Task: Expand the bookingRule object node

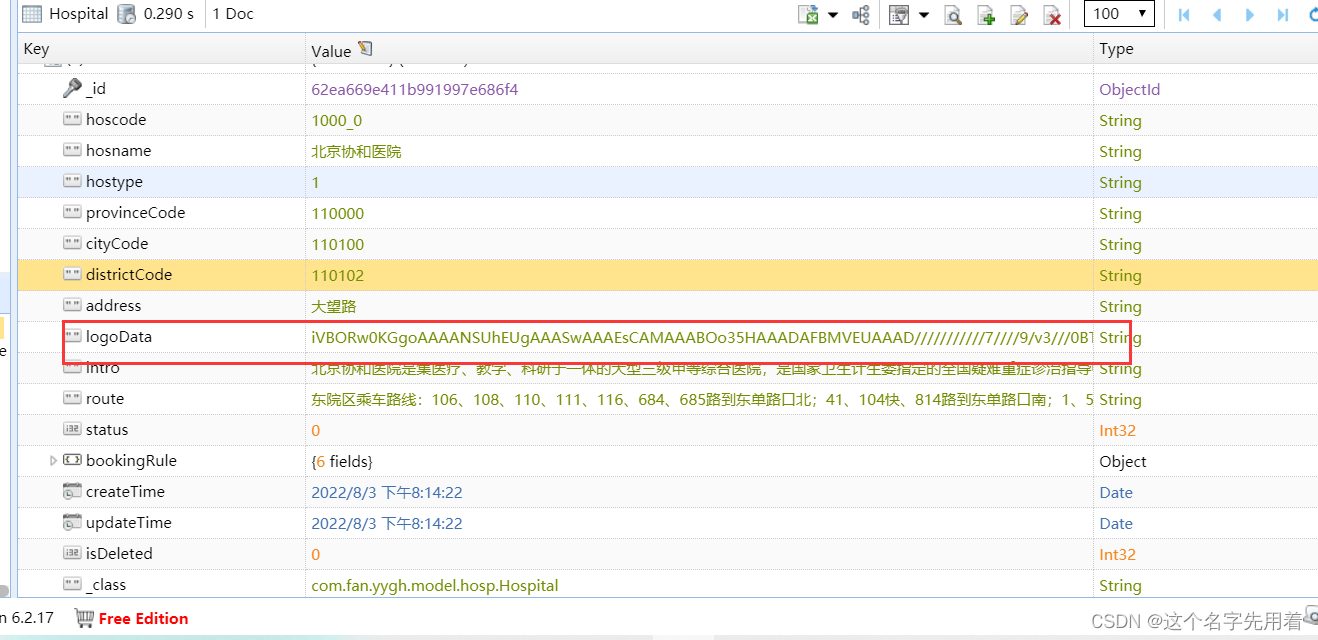Action: 53,461
